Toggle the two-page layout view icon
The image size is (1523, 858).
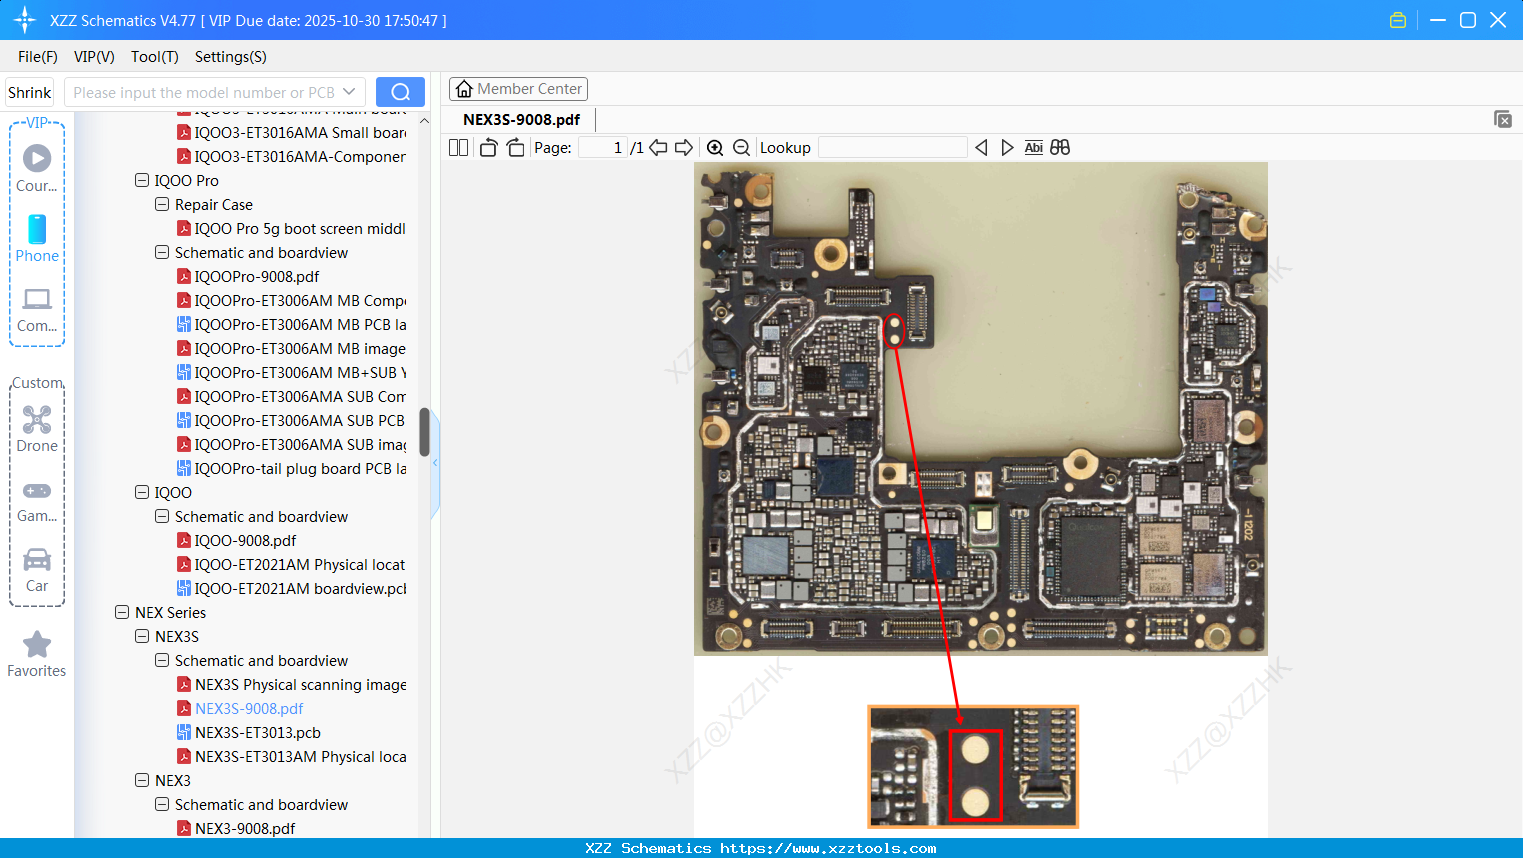pos(458,148)
